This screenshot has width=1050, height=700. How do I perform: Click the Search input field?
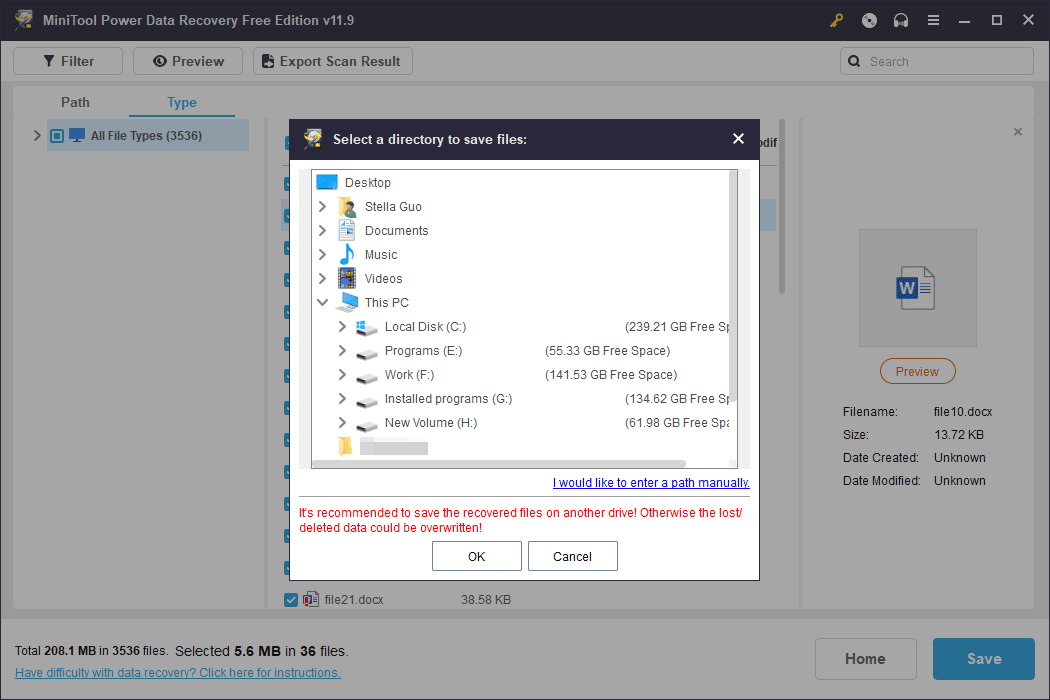tap(937, 61)
